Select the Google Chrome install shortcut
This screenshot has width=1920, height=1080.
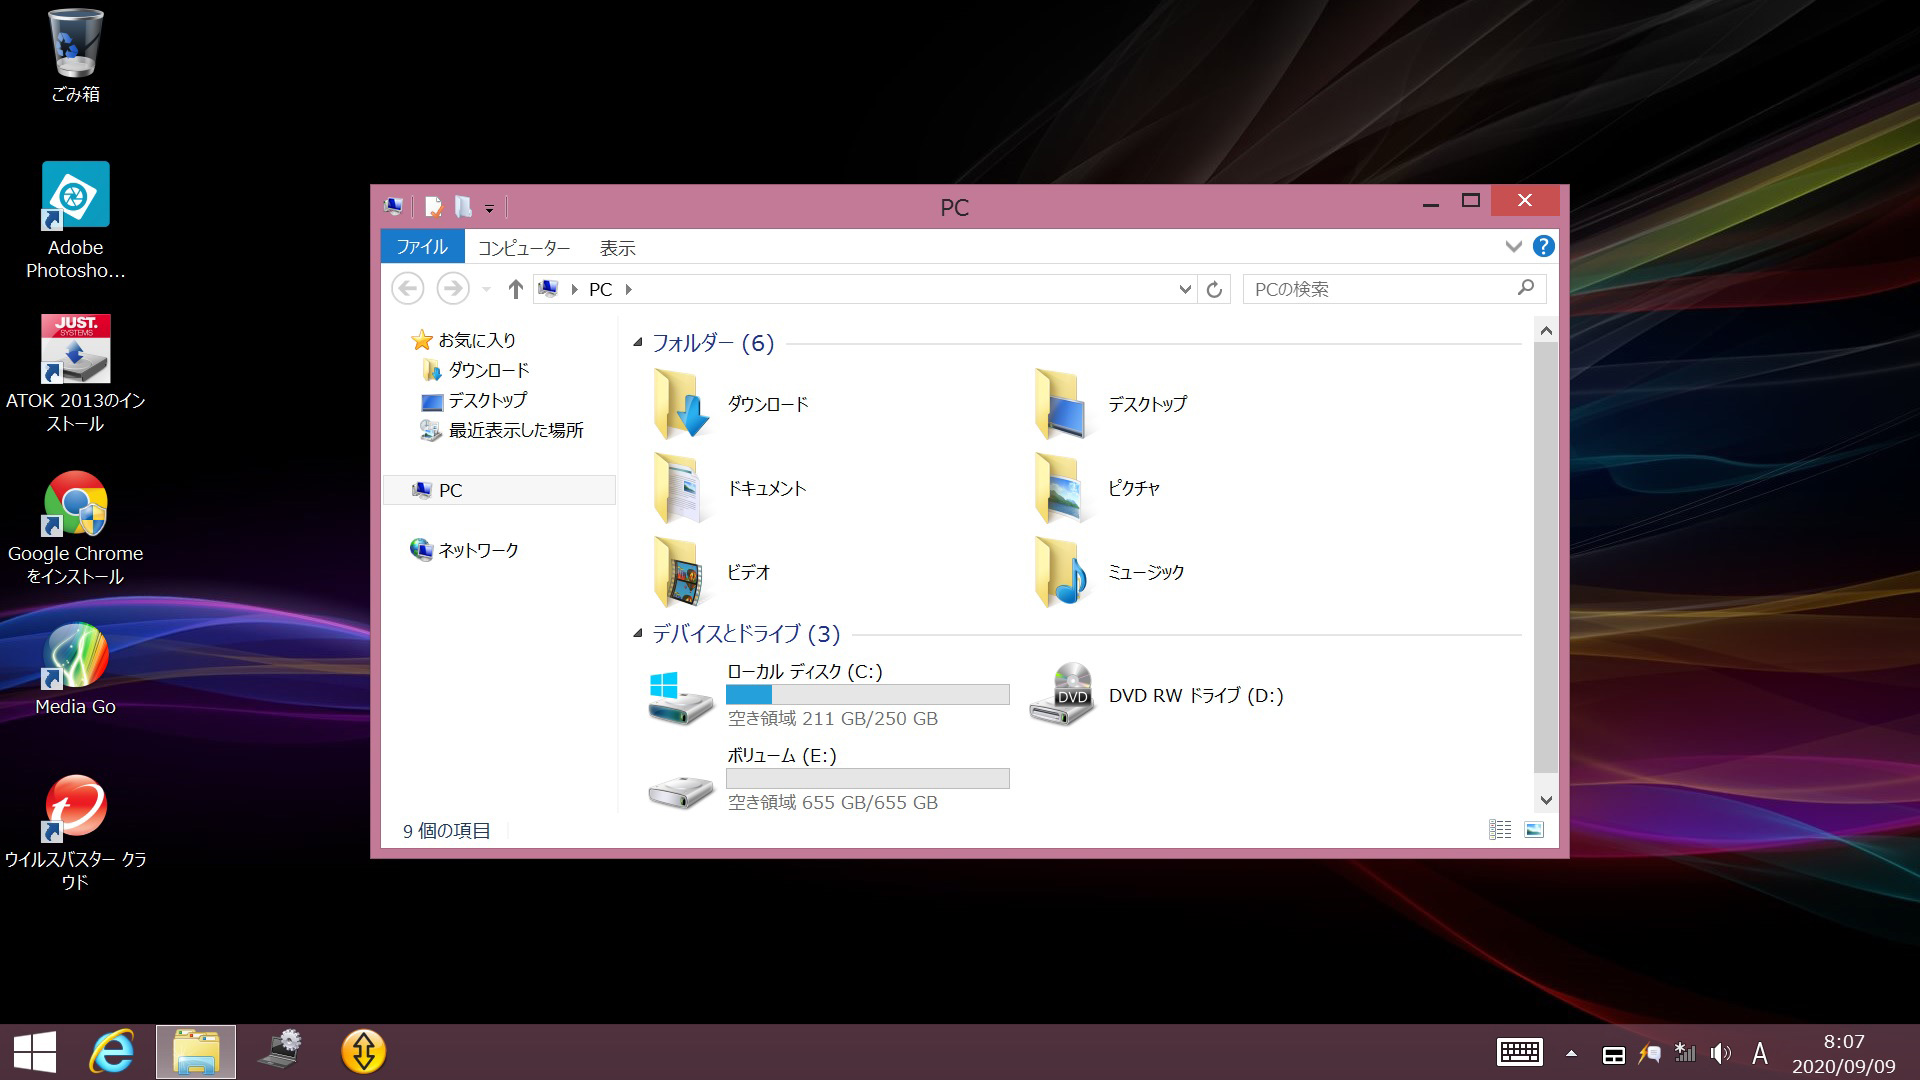pos(75,527)
